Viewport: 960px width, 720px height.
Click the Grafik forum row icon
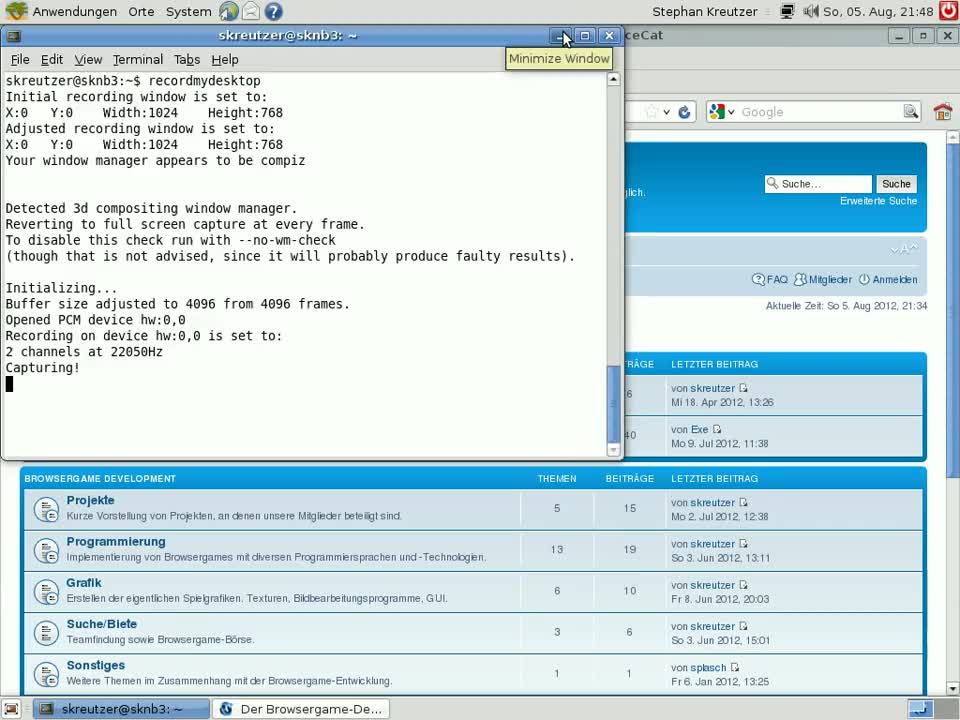[x=46, y=591]
